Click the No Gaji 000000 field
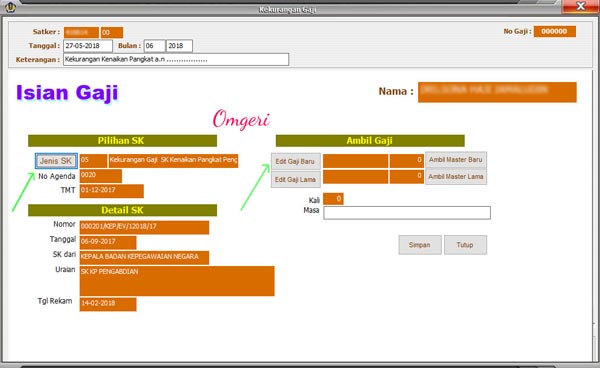600x368 pixels. pyautogui.click(x=555, y=31)
